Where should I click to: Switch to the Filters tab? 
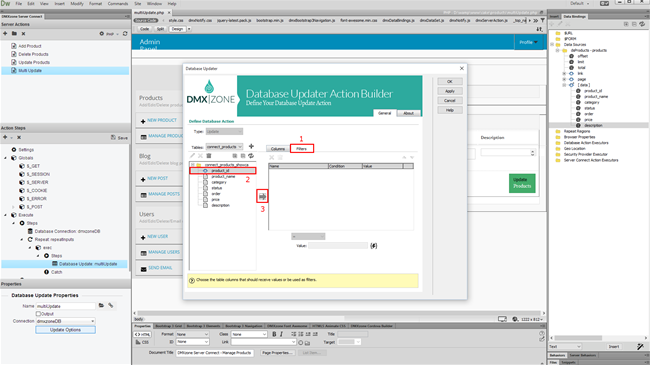coord(301,148)
